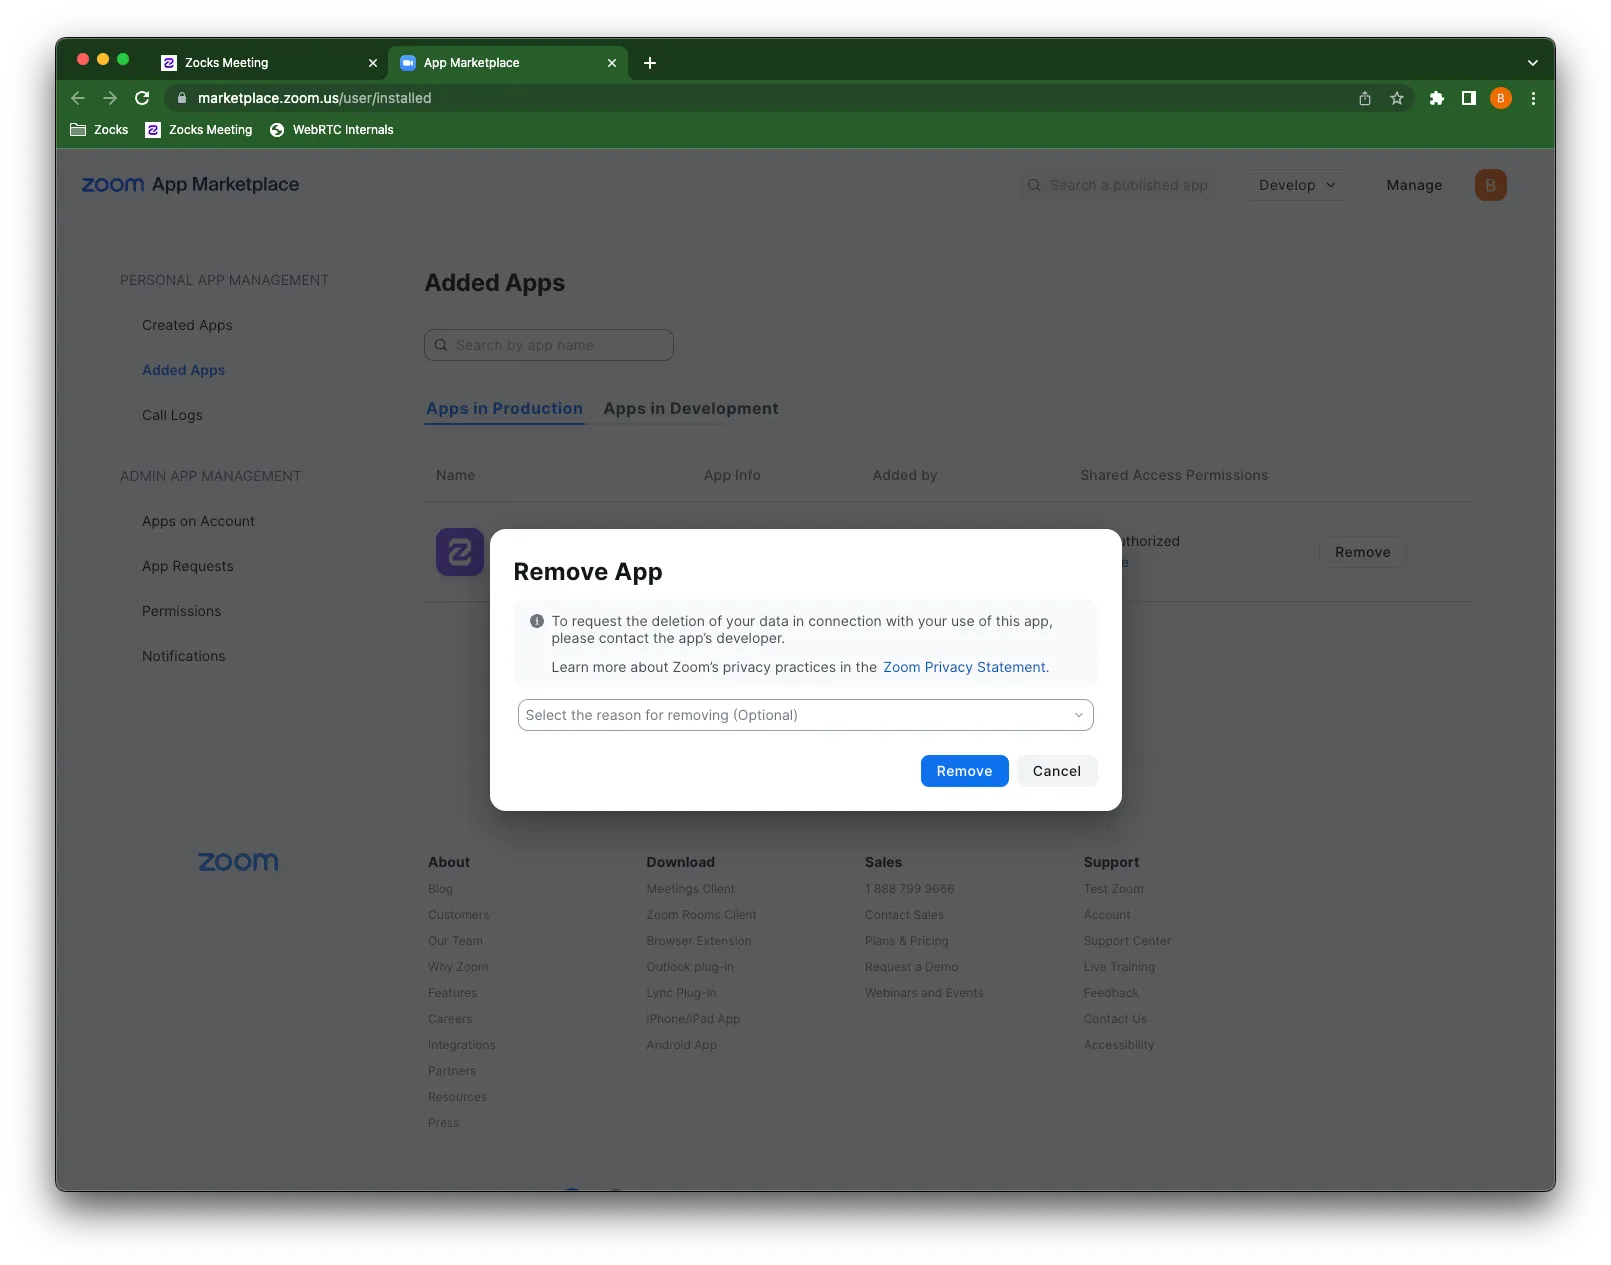The height and width of the screenshot is (1265, 1611).
Task: Click the info icon in the dialog
Action: pos(537,621)
